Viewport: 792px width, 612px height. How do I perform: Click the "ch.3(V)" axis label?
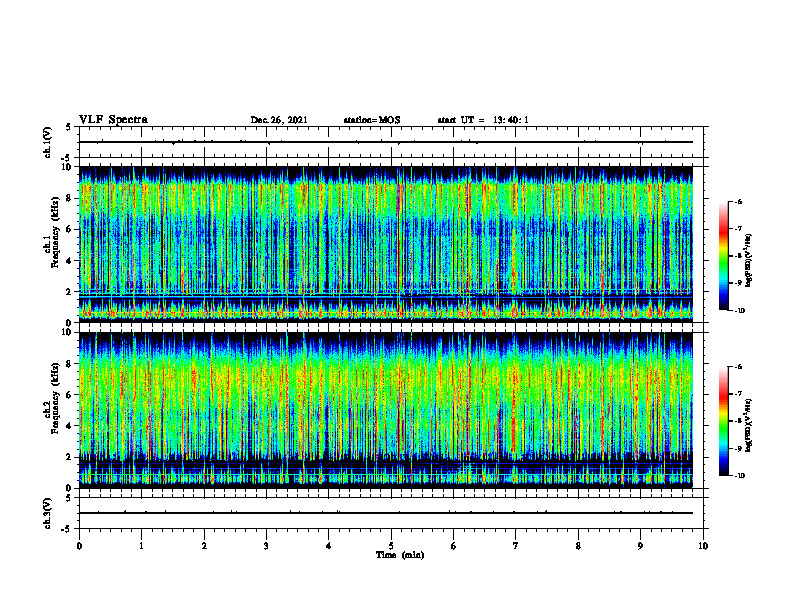tap(48, 514)
